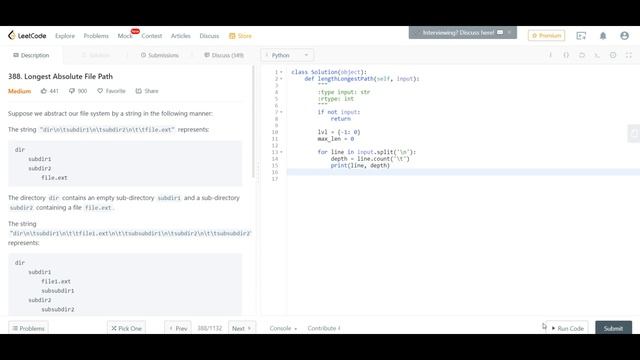
Task: Switch to the Description tab
Action: pyautogui.click(x=31, y=55)
